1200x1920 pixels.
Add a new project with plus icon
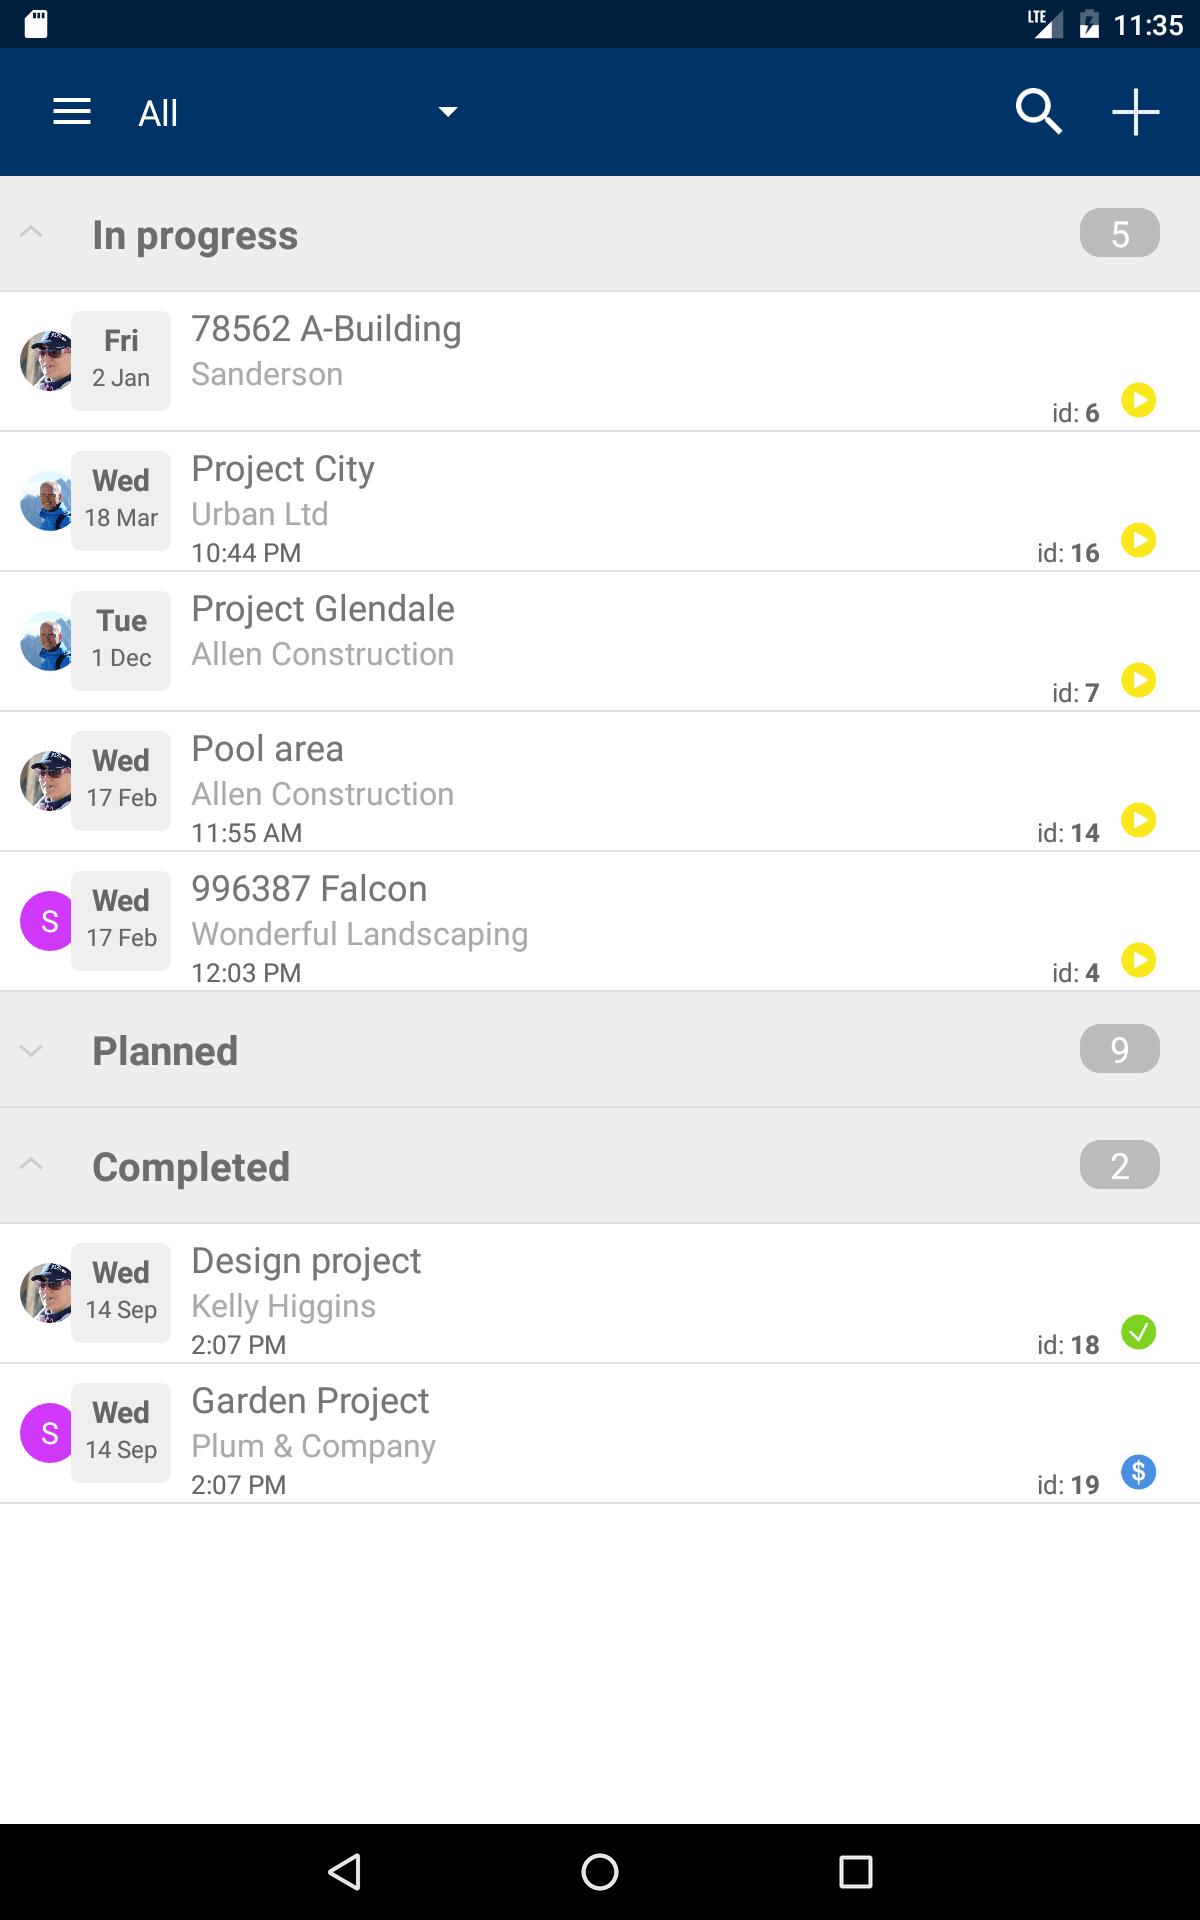[x=1136, y=112]
